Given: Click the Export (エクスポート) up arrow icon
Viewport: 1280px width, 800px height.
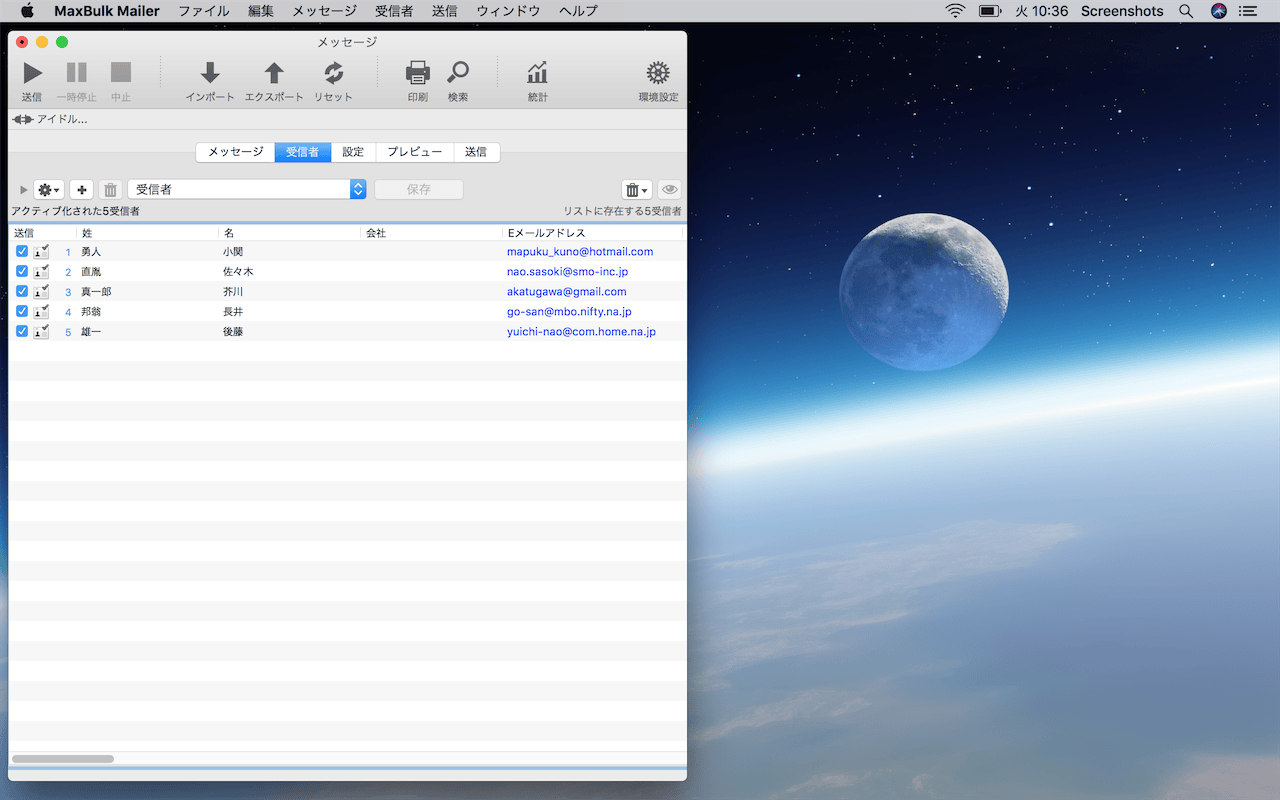Looking at the screenshot, I should point(273,73).
